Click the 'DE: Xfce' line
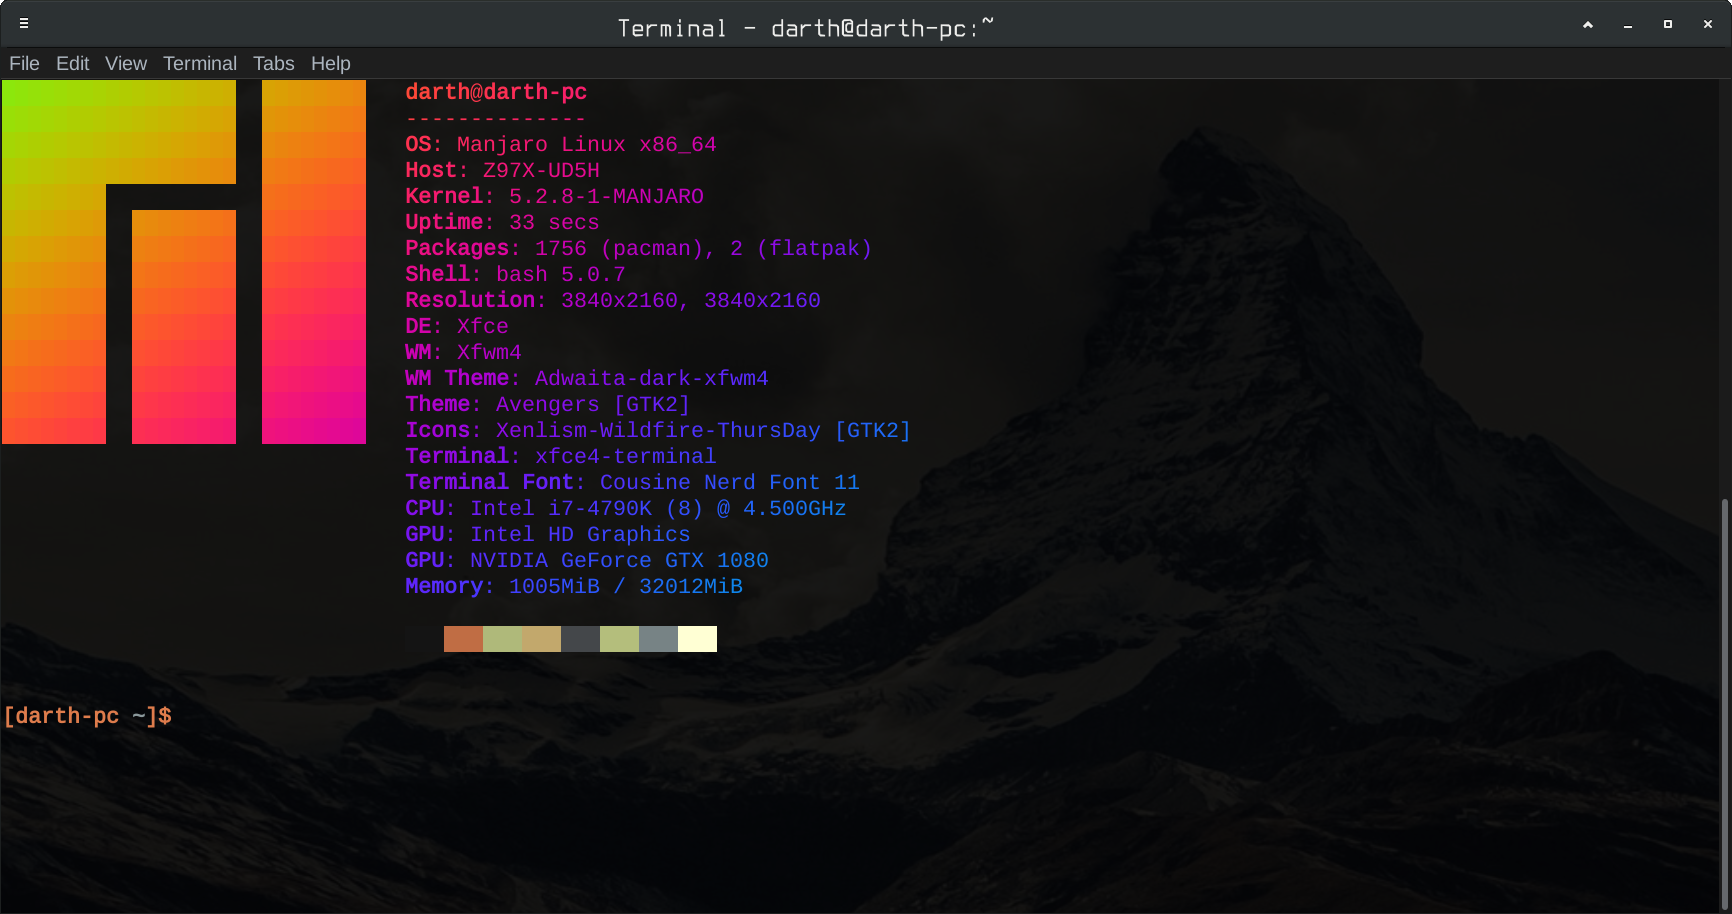The image size is (1732, 914). click(x=457, y=326)
